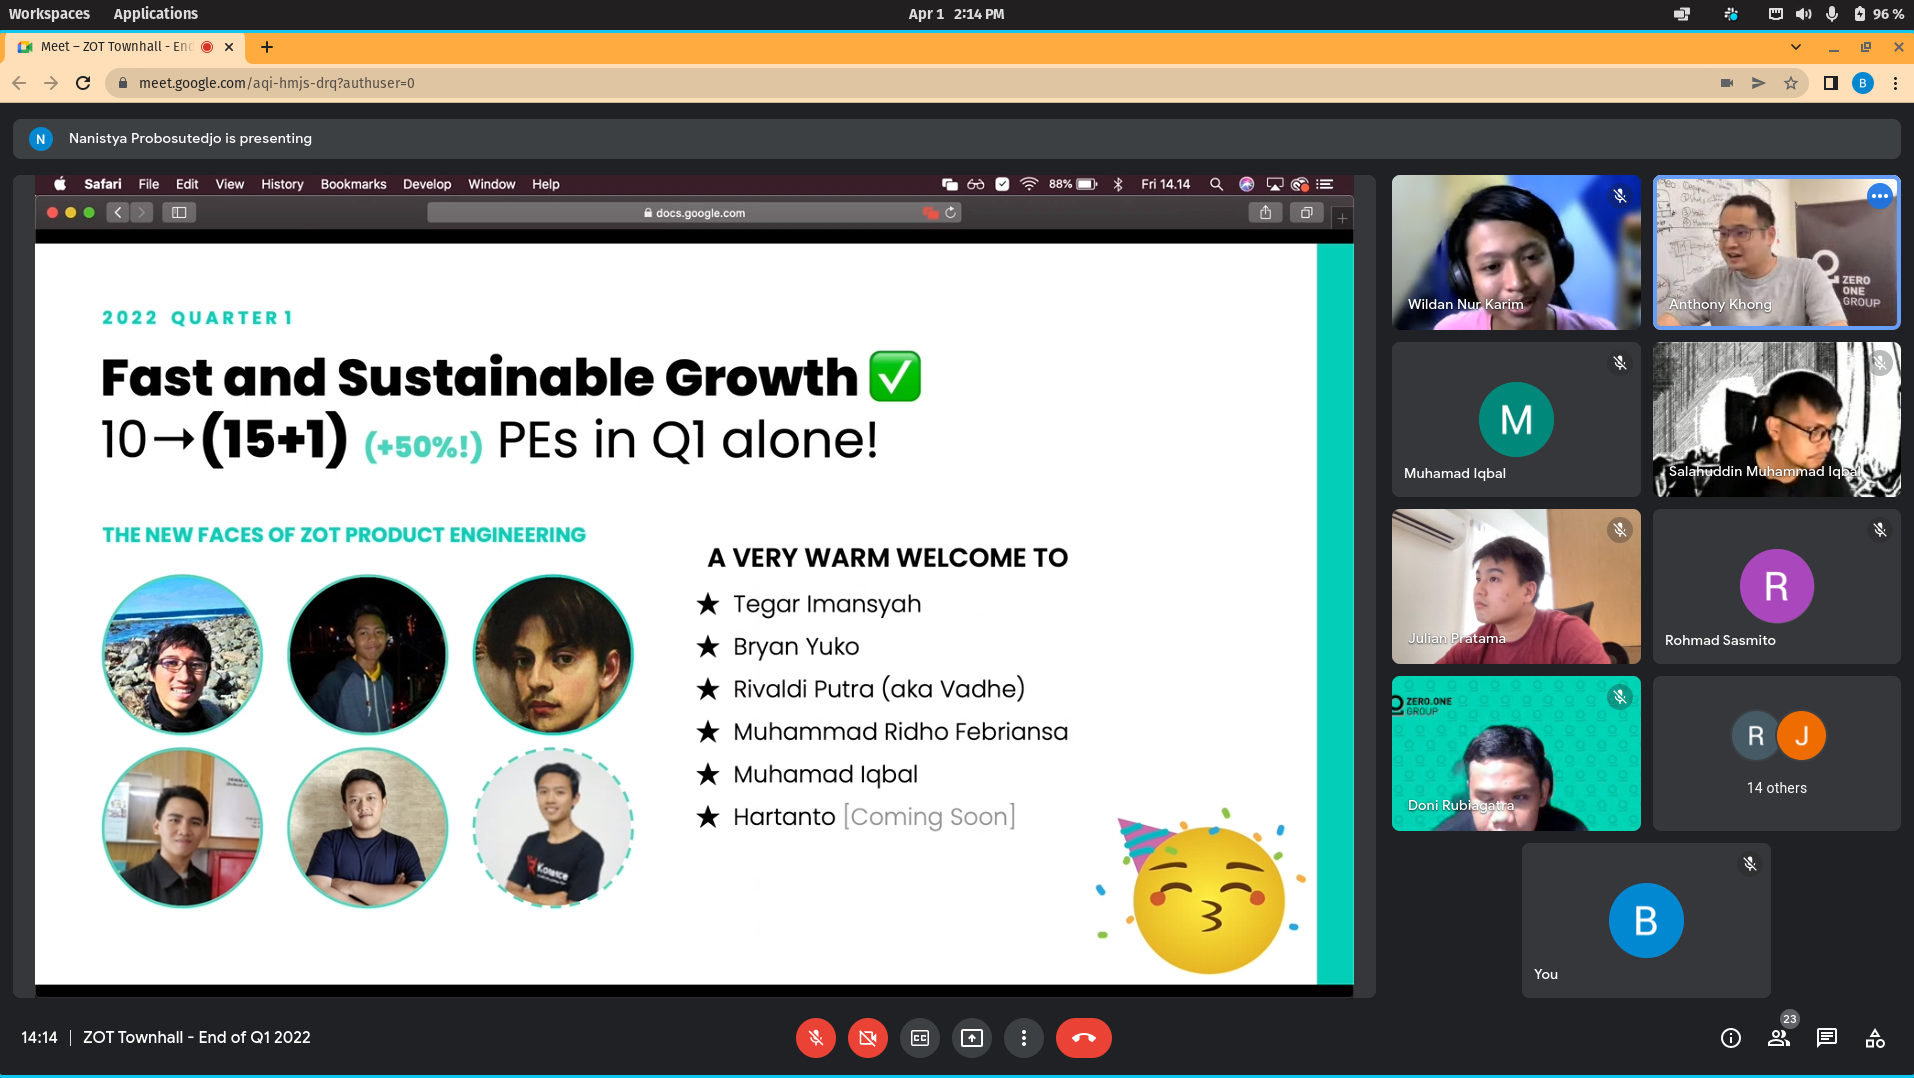Open the meeting details info icon
The image size is (1914, 1078).
(1730, 1038)
